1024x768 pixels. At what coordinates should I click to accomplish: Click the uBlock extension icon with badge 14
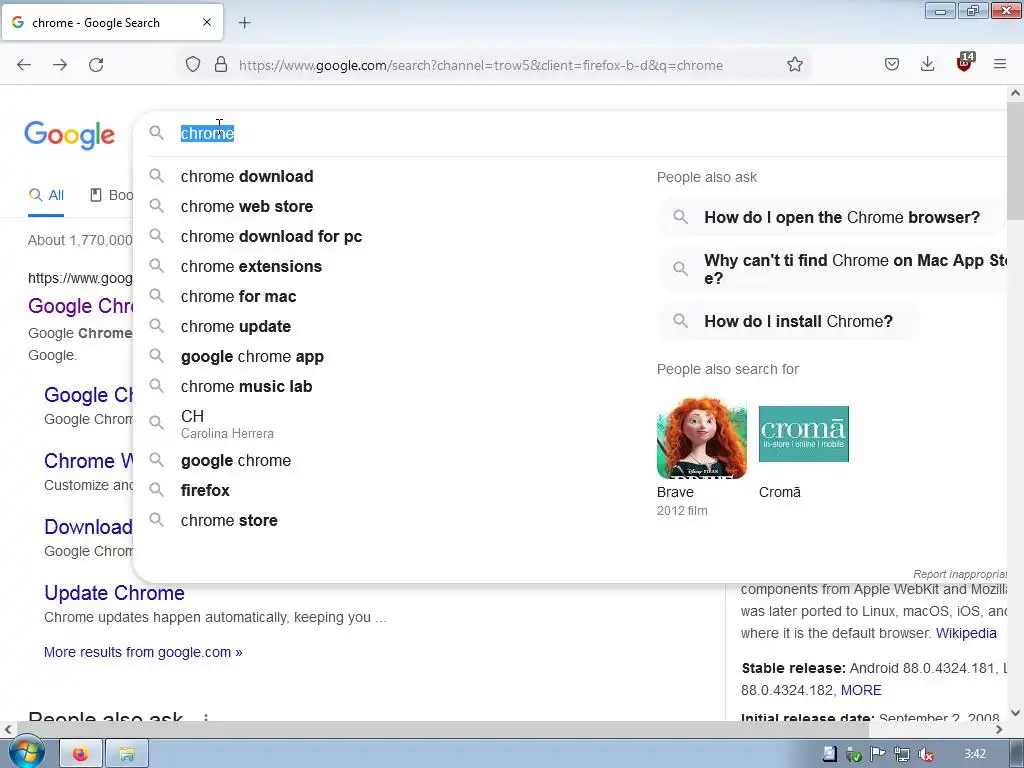[965, 63]
